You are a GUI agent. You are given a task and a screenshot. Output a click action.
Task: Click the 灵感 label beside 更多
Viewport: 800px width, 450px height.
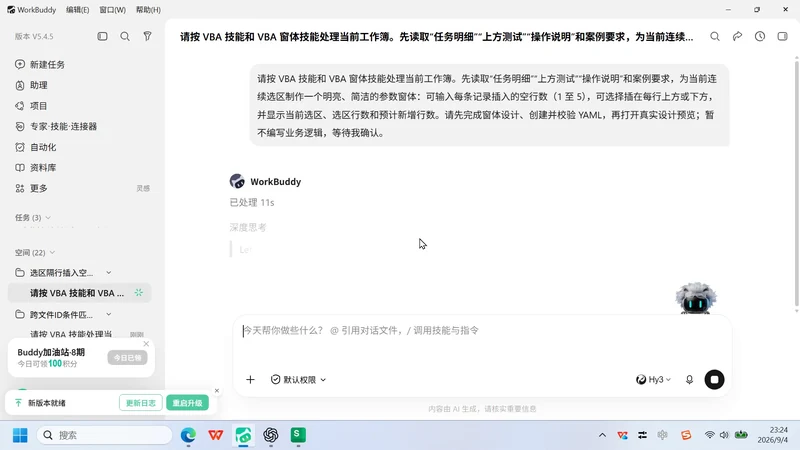pos(143,188)
